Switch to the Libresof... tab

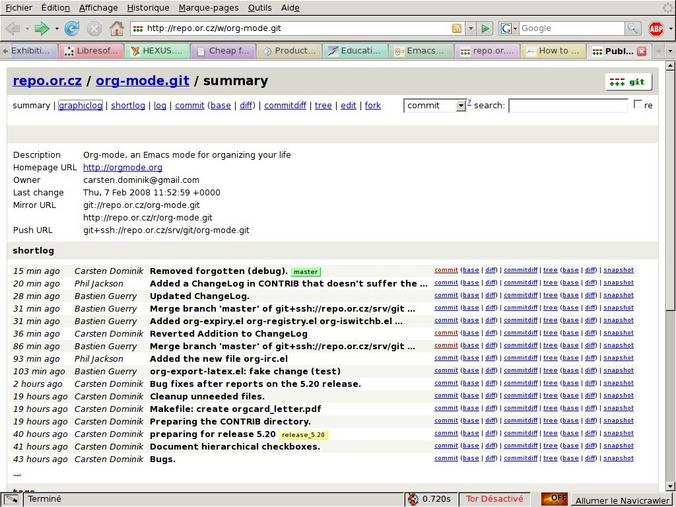point(91,51)
